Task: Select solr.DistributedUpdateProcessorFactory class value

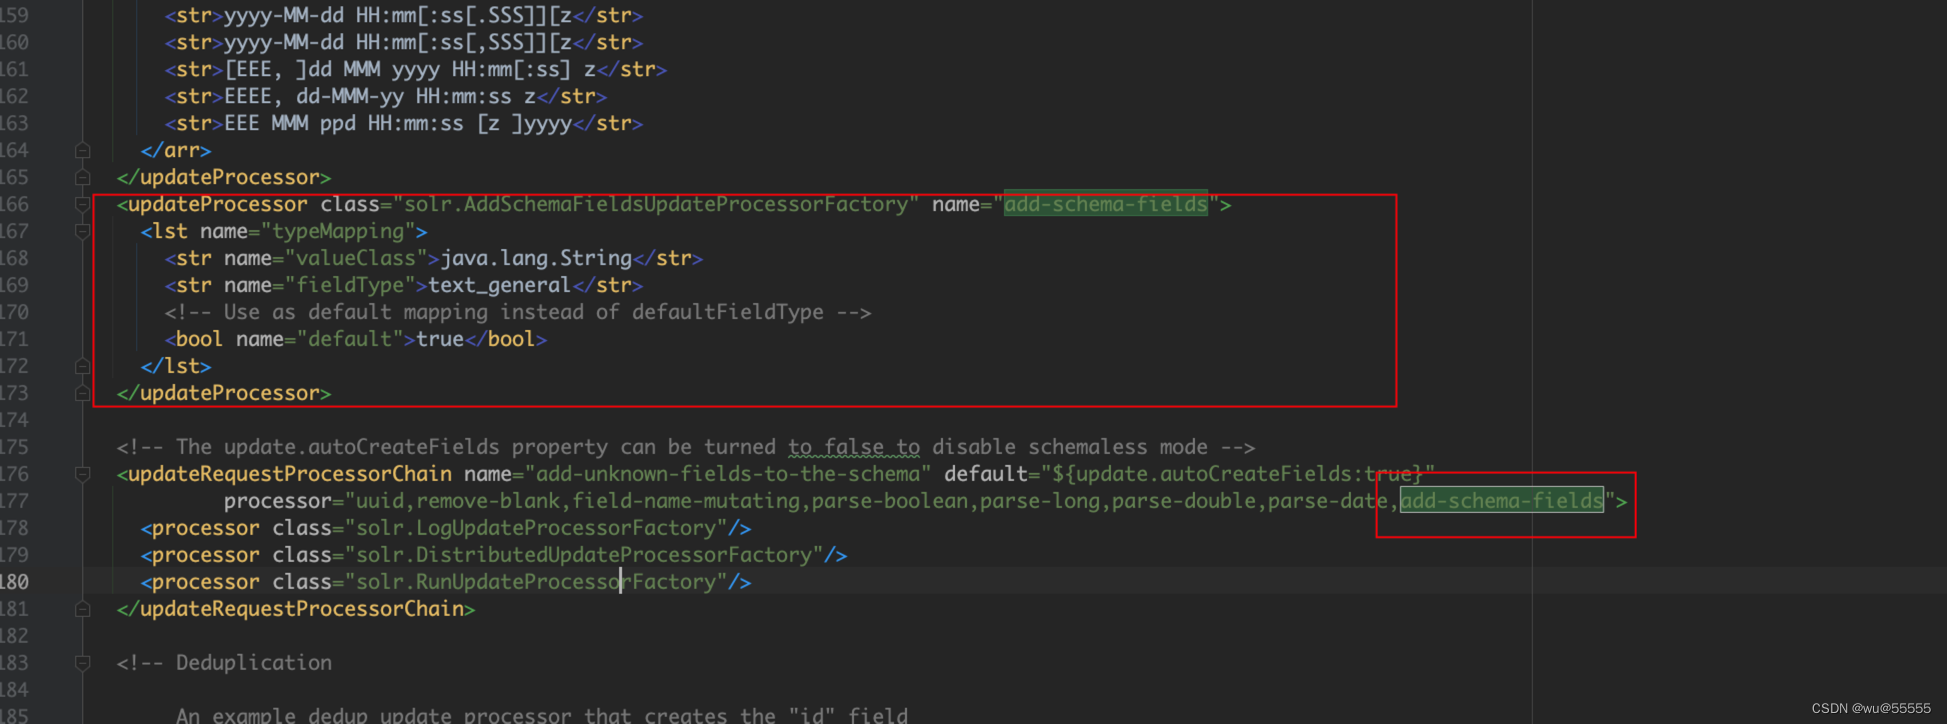Action: (x=584, y=555)
